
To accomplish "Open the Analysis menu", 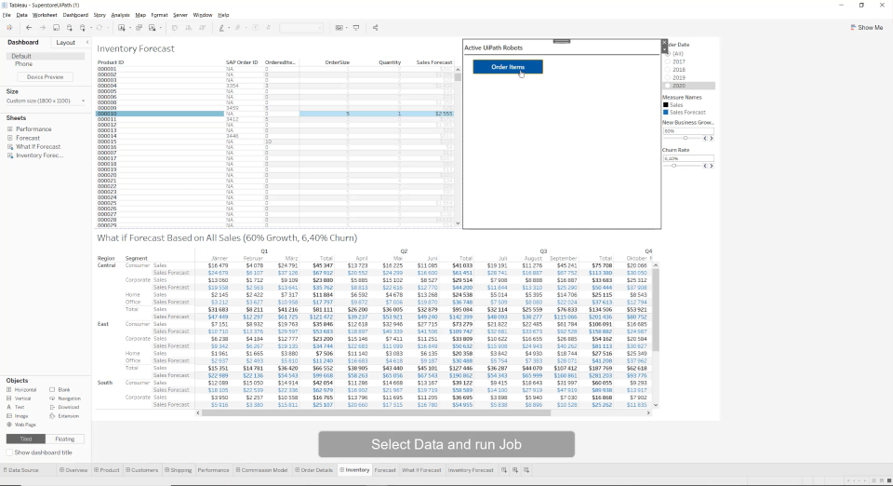I will [x=120, y=15].
